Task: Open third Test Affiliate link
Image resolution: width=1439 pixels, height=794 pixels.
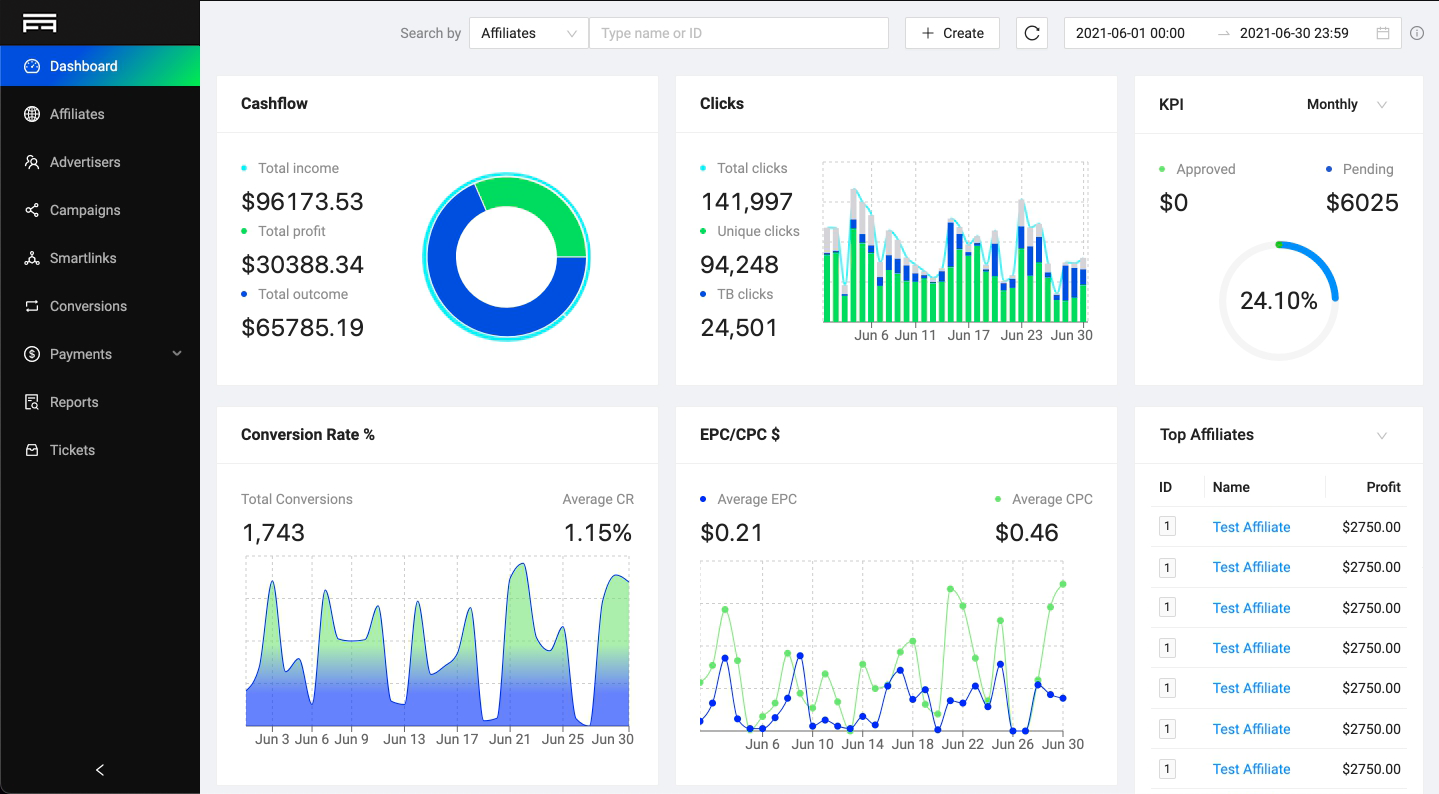Action: 1251,608
